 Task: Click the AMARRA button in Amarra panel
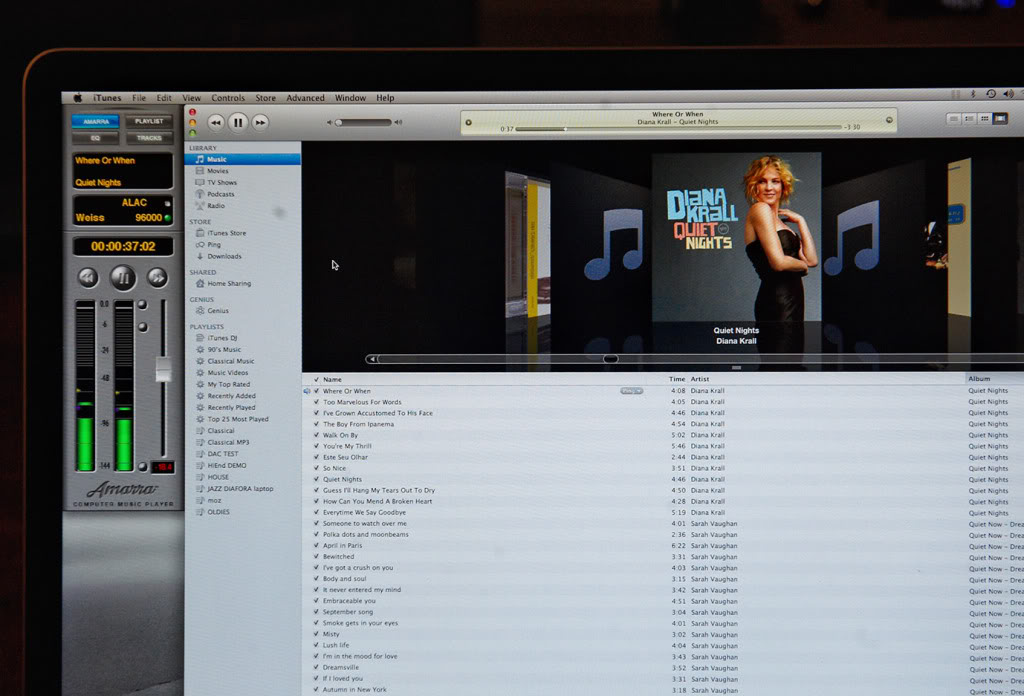(95, 121)
